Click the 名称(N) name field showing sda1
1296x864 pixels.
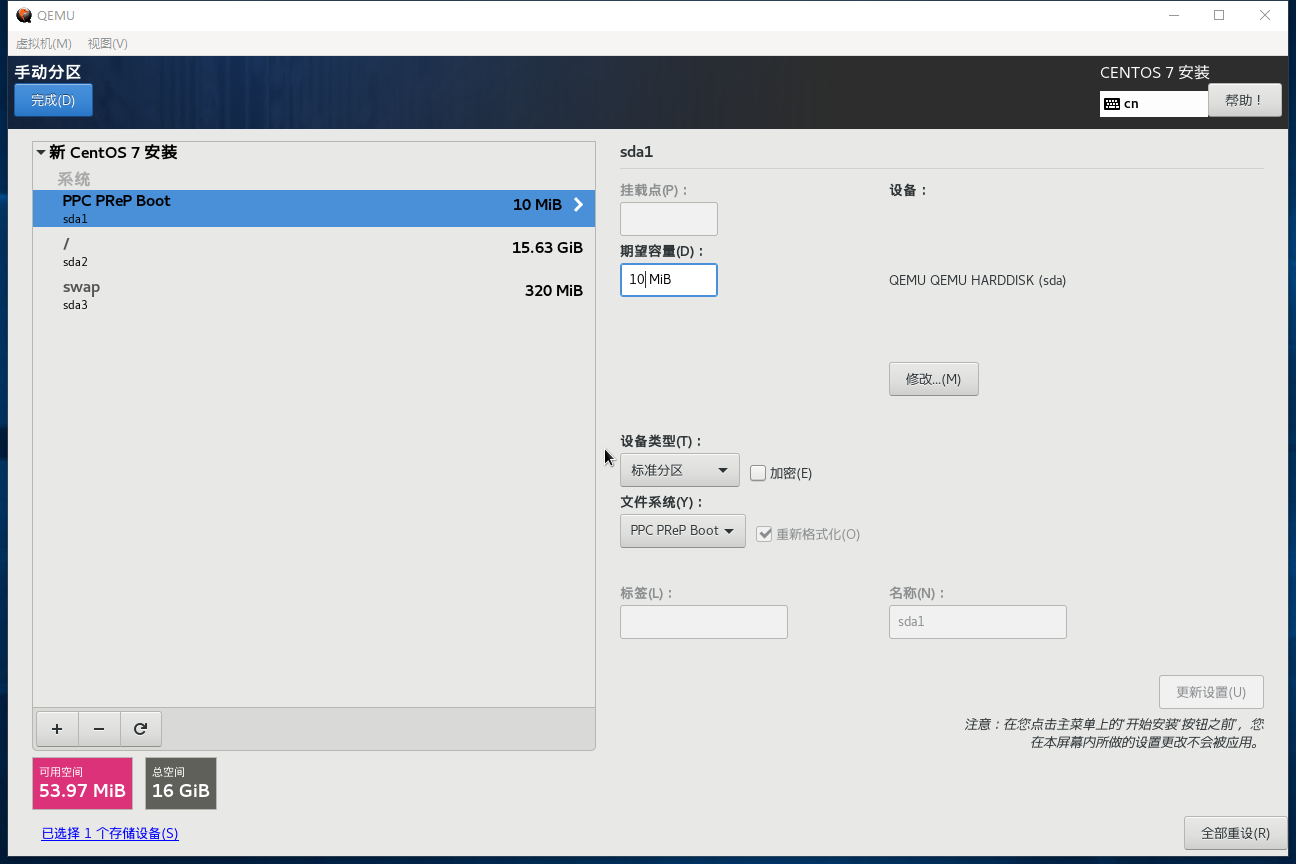978,622
